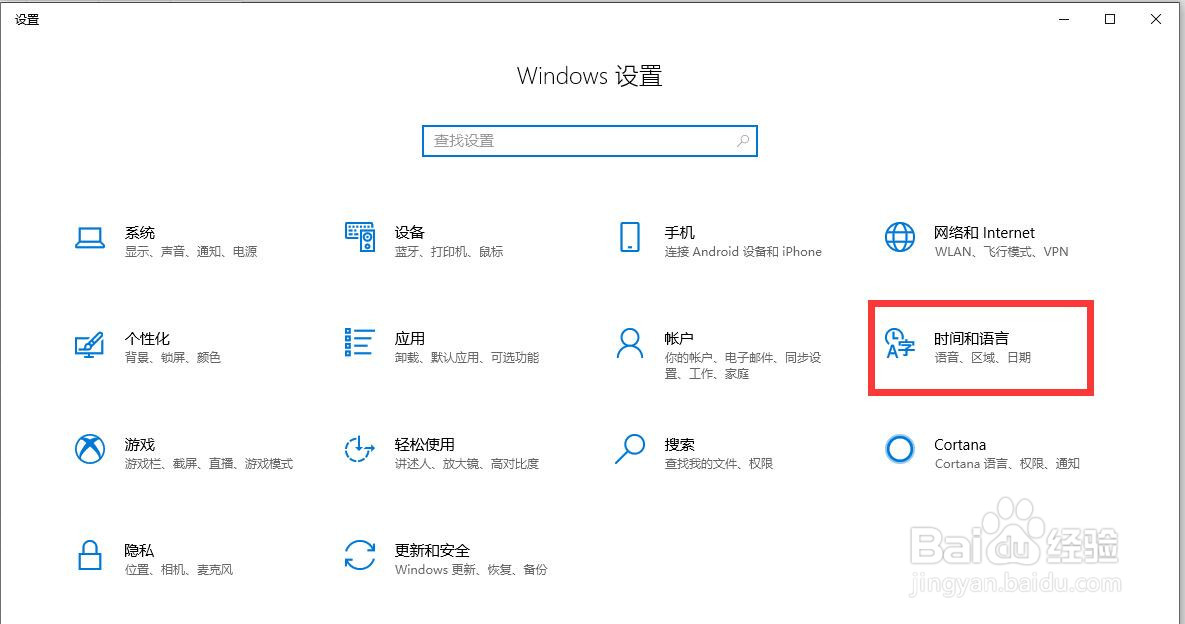This screenshot has width=1185, height=624.
Task: Select the 个性化 category title
Action: 147,338
